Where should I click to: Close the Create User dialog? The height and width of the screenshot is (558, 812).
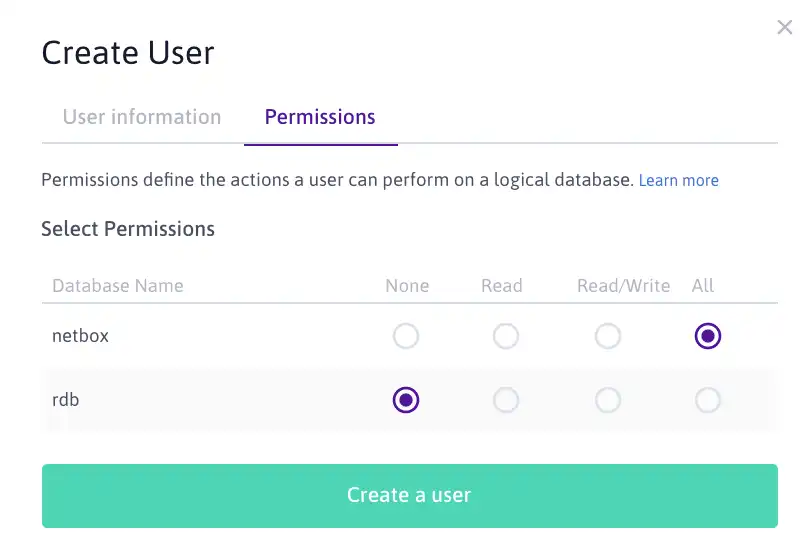(x=785, y=27)
